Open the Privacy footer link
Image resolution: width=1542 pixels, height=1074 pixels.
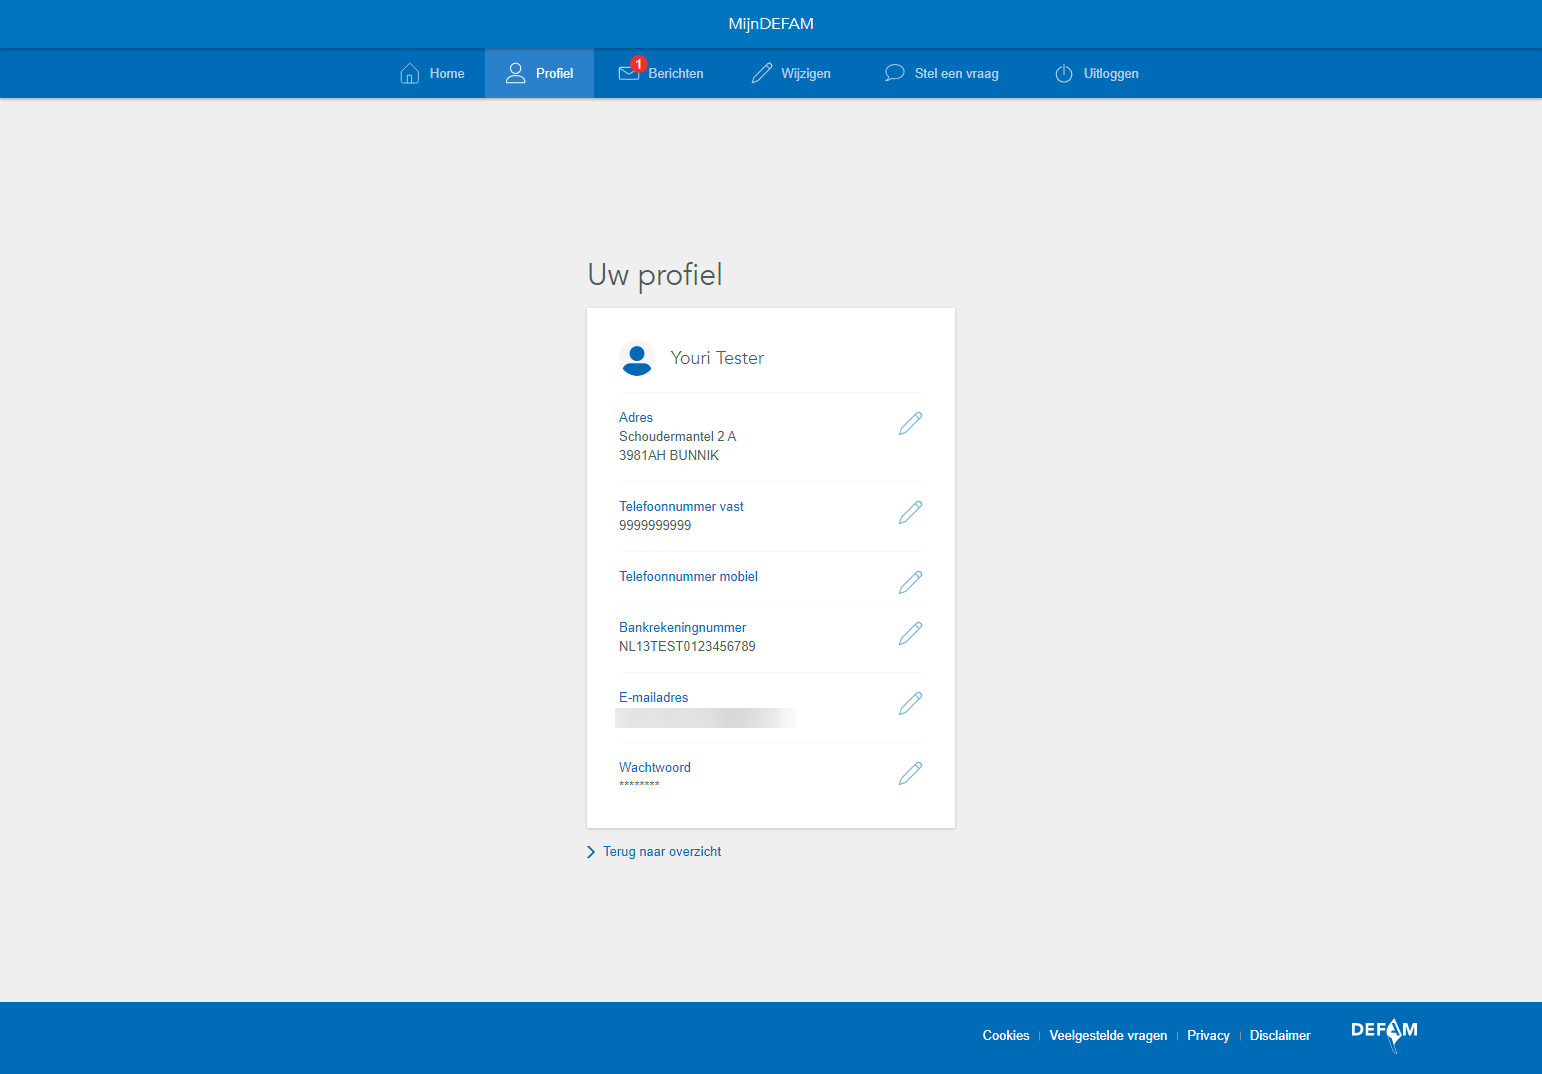click(1208, 1035)
